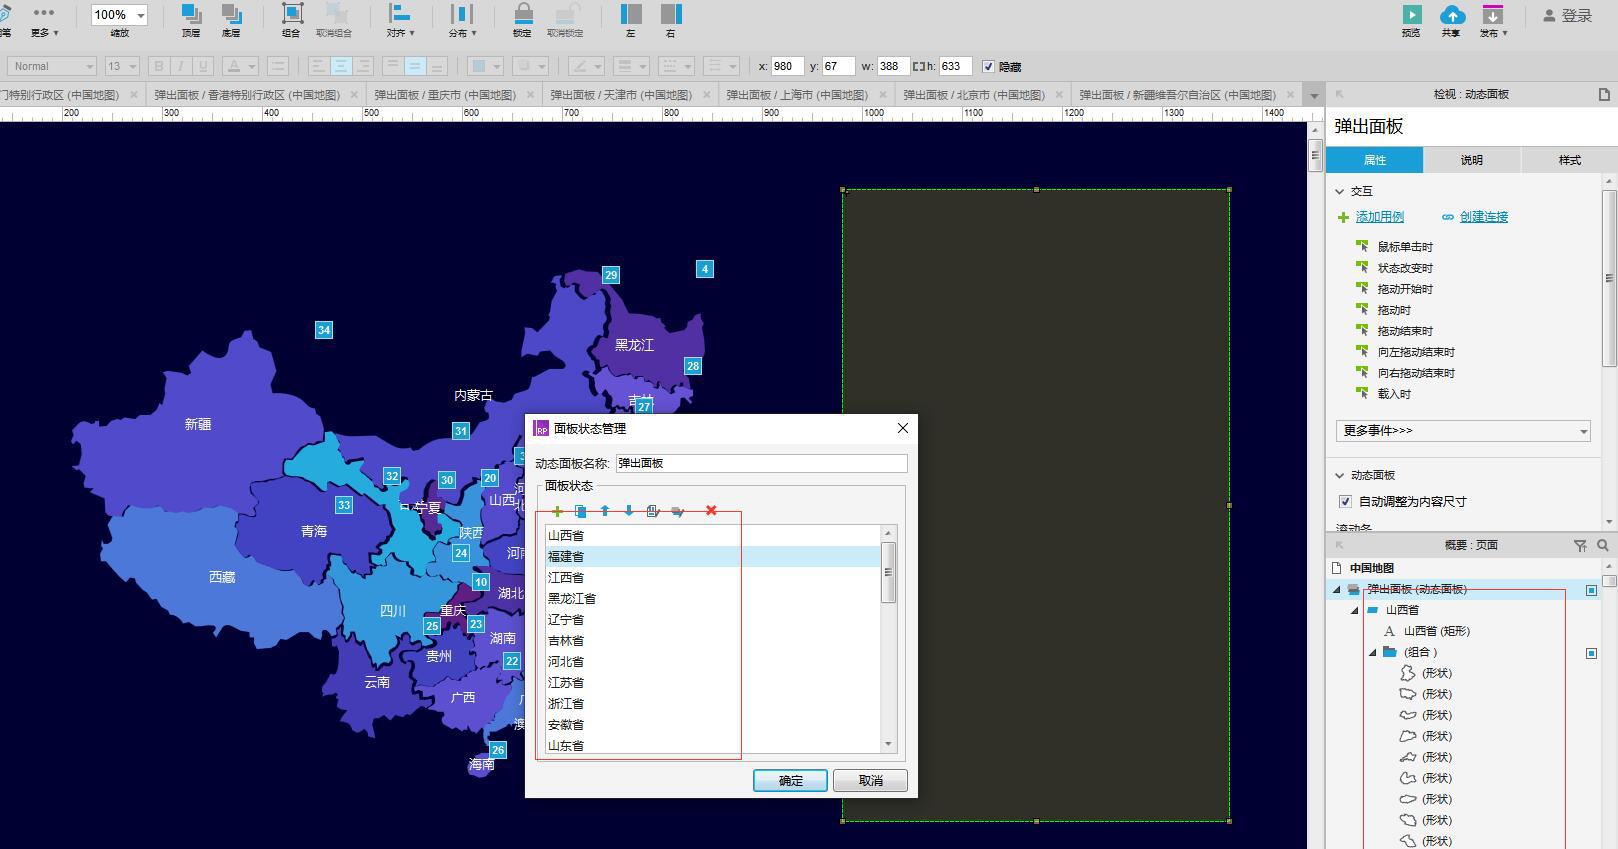Click the italic formatting icon
This screenshot has width=1618, height=849.
click(181, 66)
